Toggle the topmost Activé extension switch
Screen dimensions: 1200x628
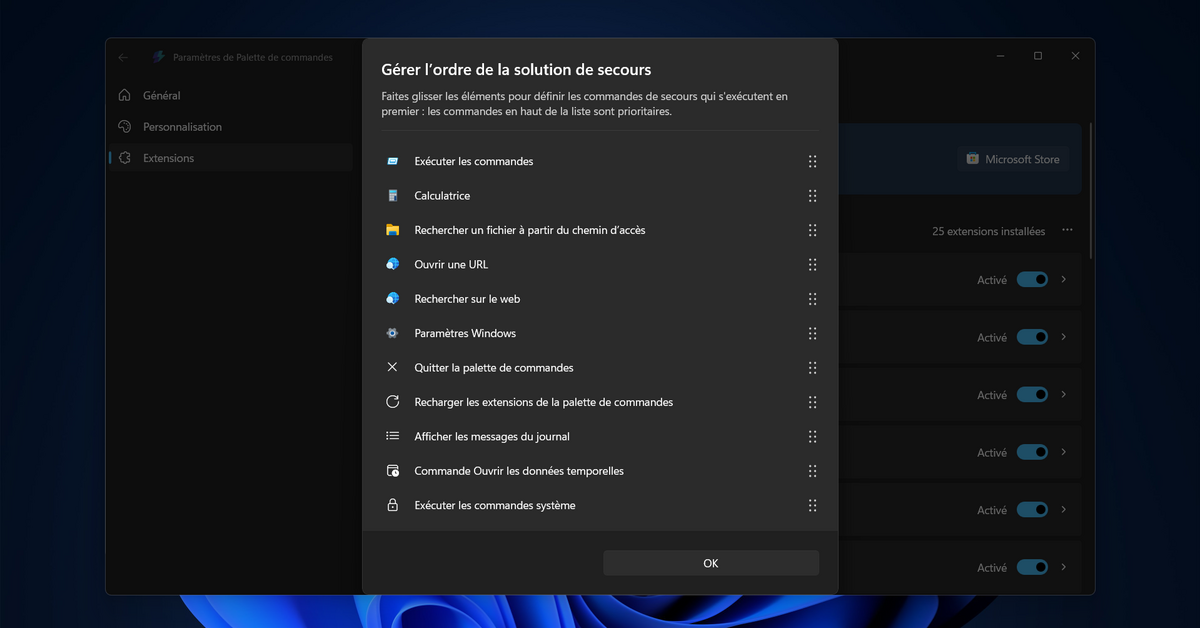[1032, 280]
